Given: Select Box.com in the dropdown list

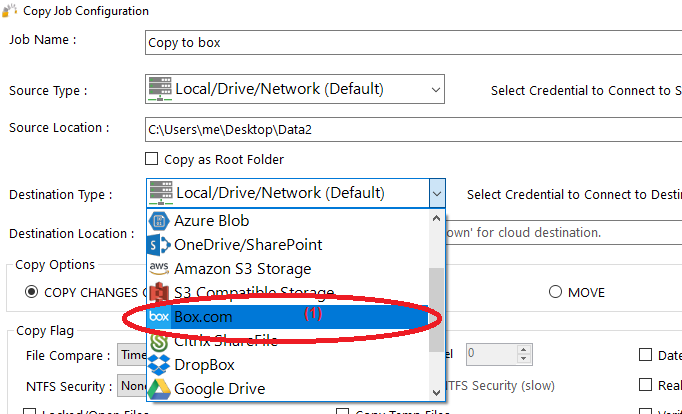Looking at the screenshot, I should pyautogui.click(x=288, y=317).
